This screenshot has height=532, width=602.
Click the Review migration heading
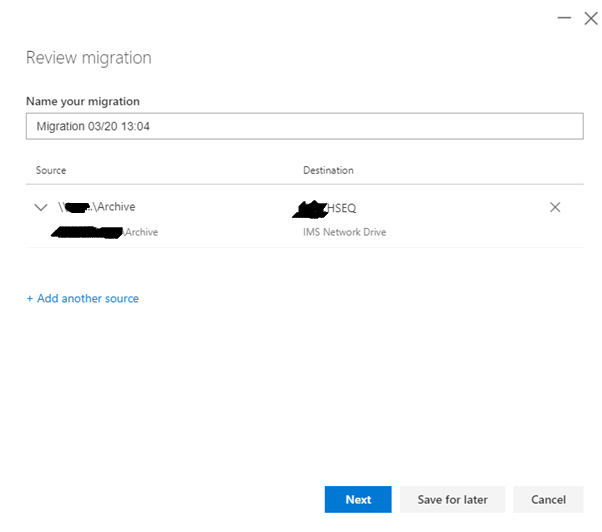click(89, 58)
